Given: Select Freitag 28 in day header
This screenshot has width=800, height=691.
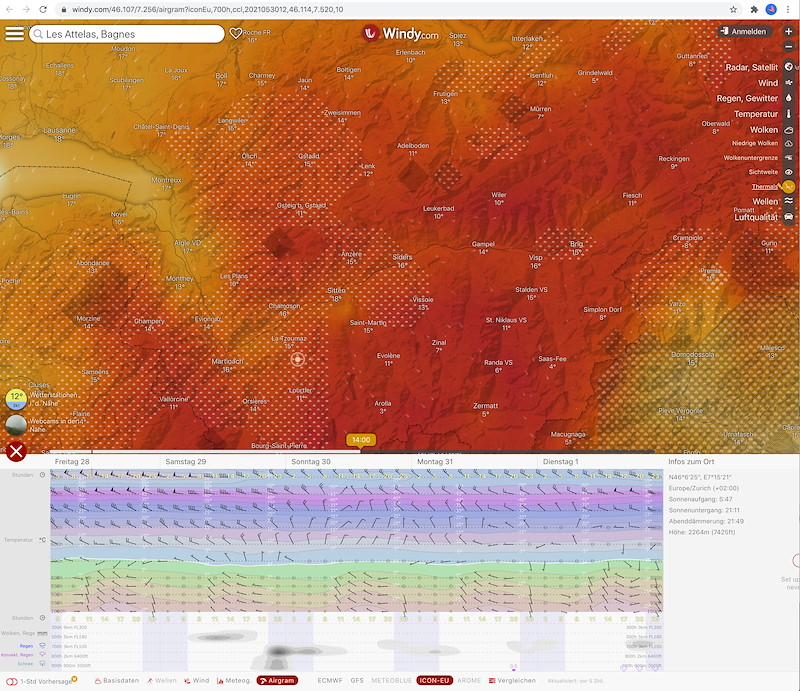Looking at the screenshot, I should coord(72,462).
